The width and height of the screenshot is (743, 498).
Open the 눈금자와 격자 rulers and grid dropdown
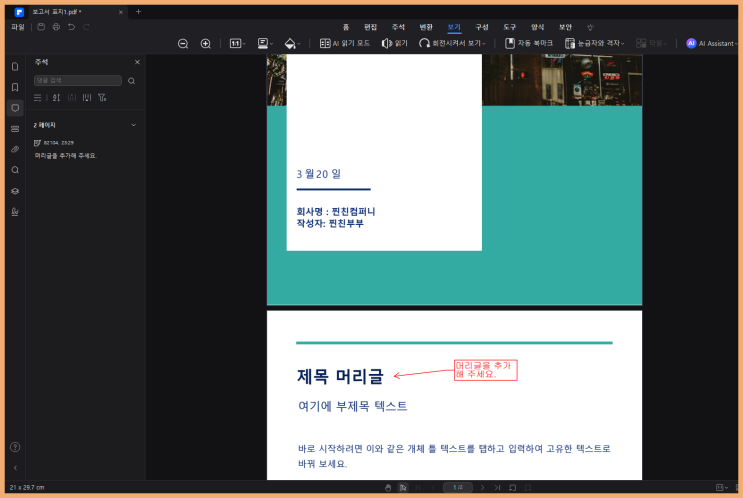(x=594, y=44)
